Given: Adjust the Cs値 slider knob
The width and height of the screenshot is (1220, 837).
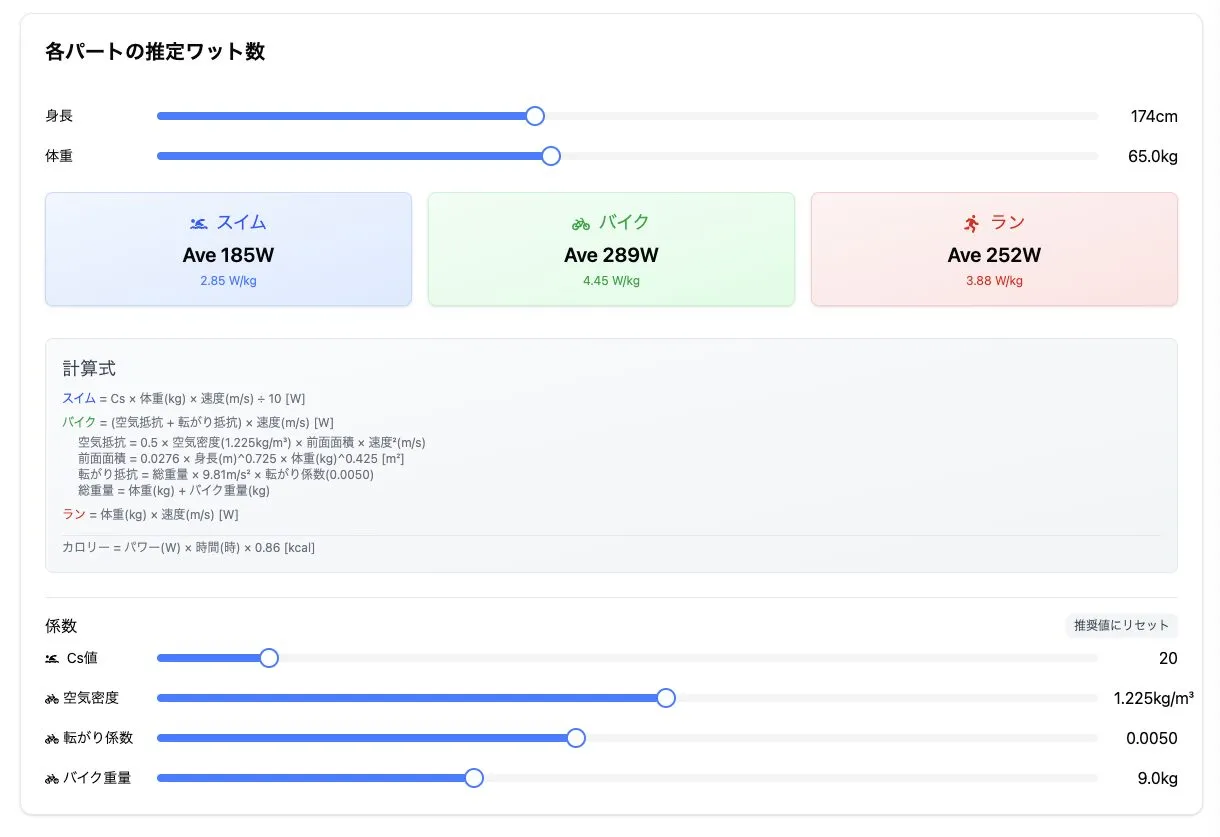Looking at the screenshot, I should 268,658.
